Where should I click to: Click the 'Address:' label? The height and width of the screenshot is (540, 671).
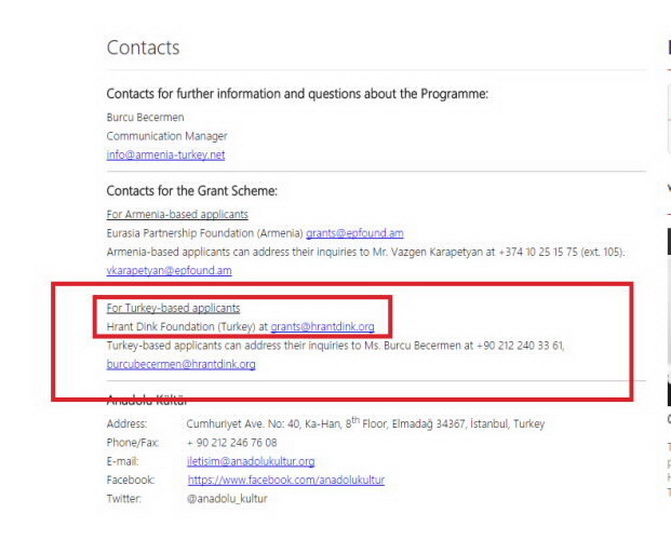click(127, 424)
